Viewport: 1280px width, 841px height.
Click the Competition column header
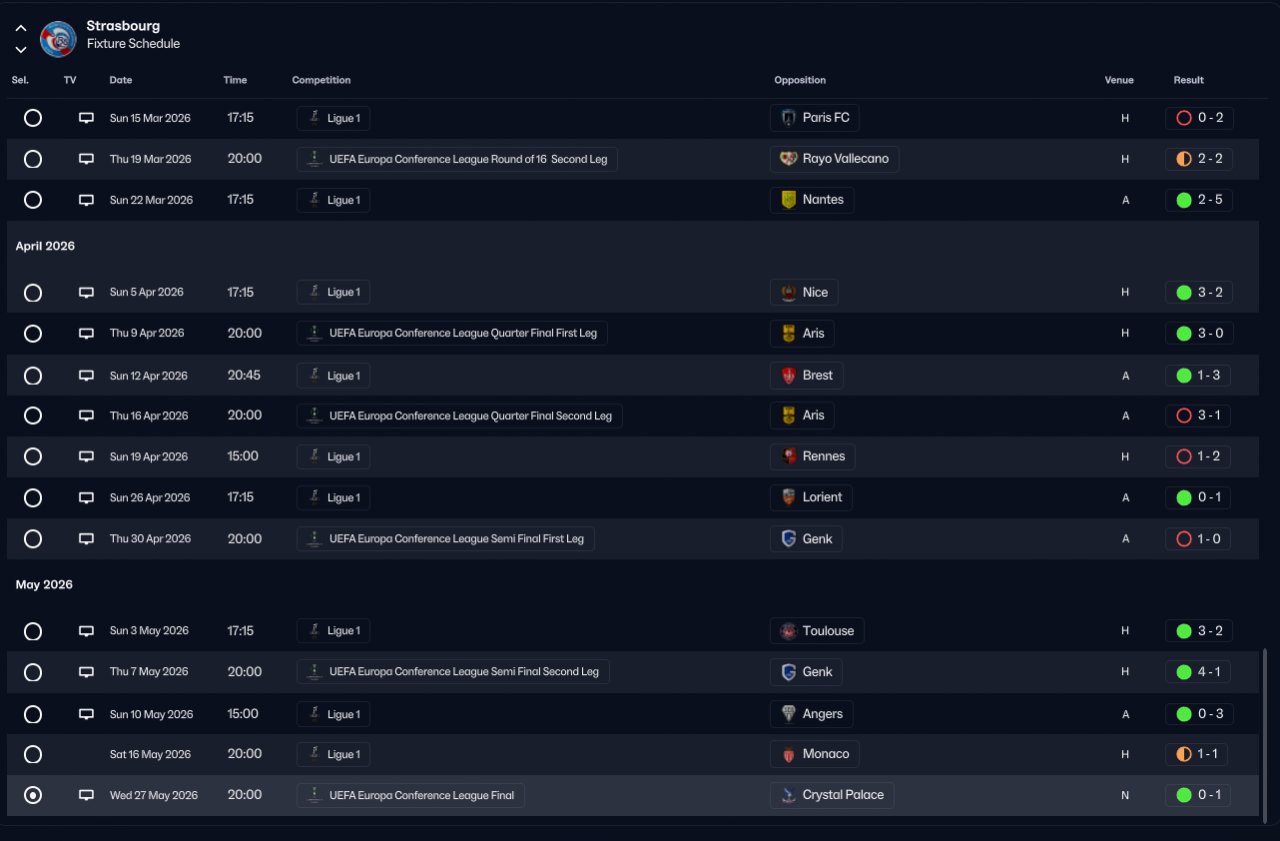tap(321, 80)
